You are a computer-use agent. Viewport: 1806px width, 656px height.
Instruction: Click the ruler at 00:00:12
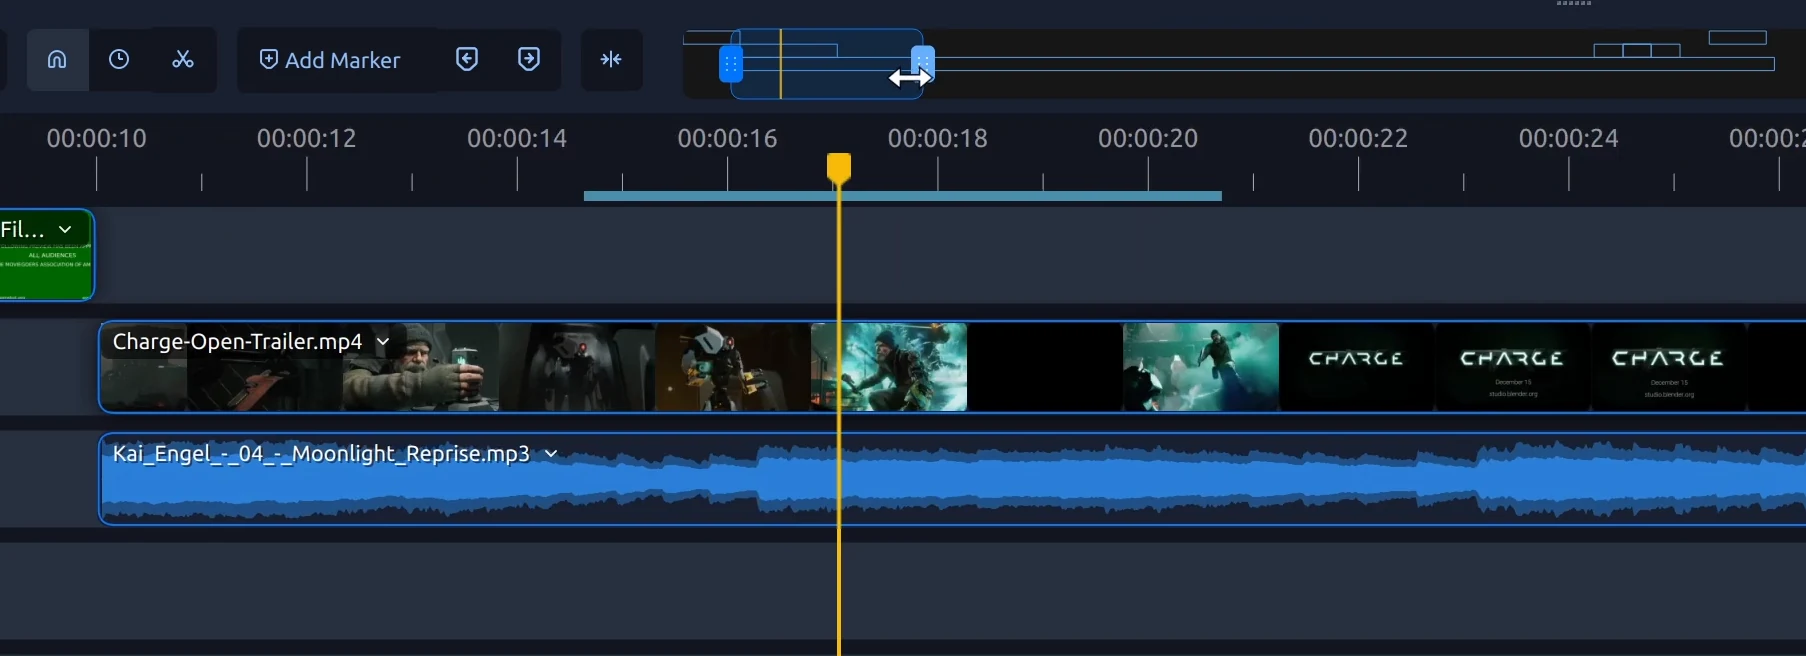(x=306, y=139)
